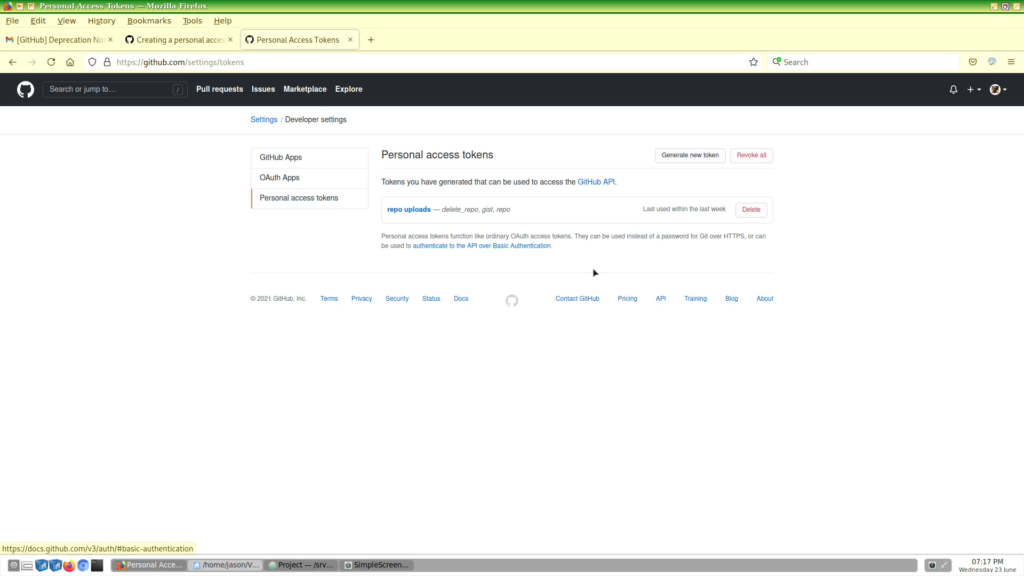Open the Pricing footer link
Screen dimensions: 1024x576
click(x=628, y=298)
